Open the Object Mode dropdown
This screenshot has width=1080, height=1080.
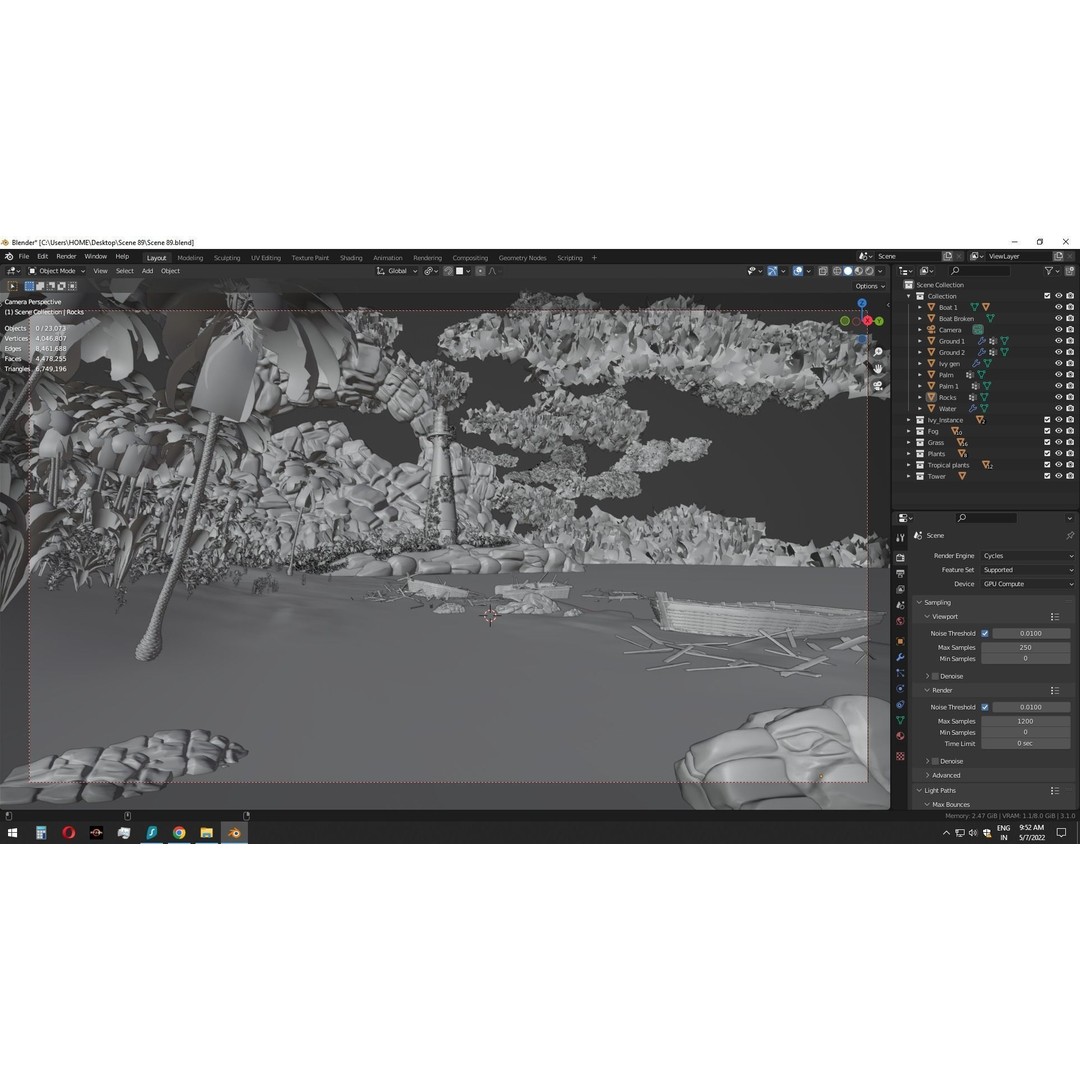(x=56, y=271)
